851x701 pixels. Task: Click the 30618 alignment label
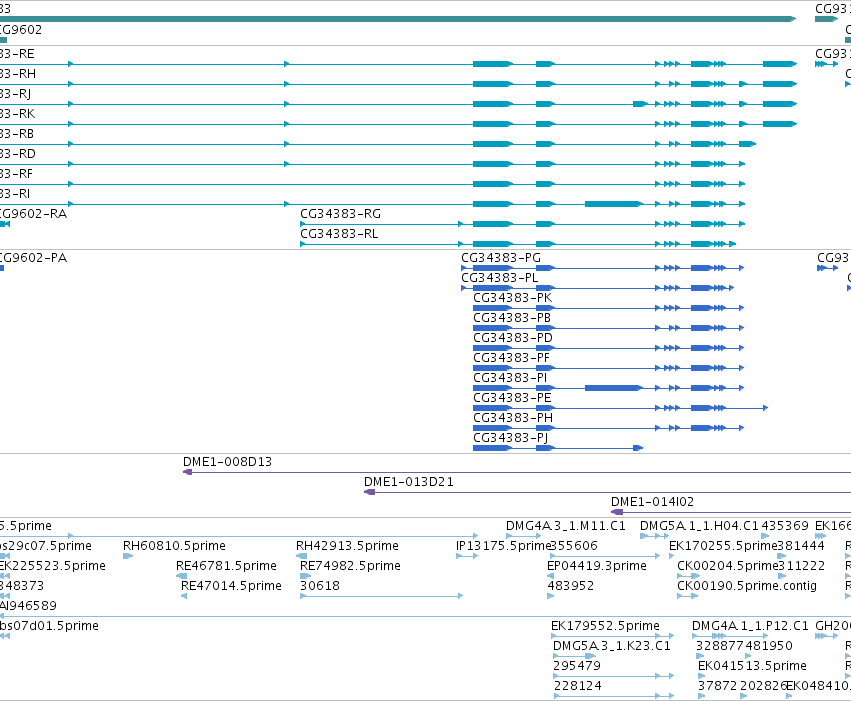(320, 586)
